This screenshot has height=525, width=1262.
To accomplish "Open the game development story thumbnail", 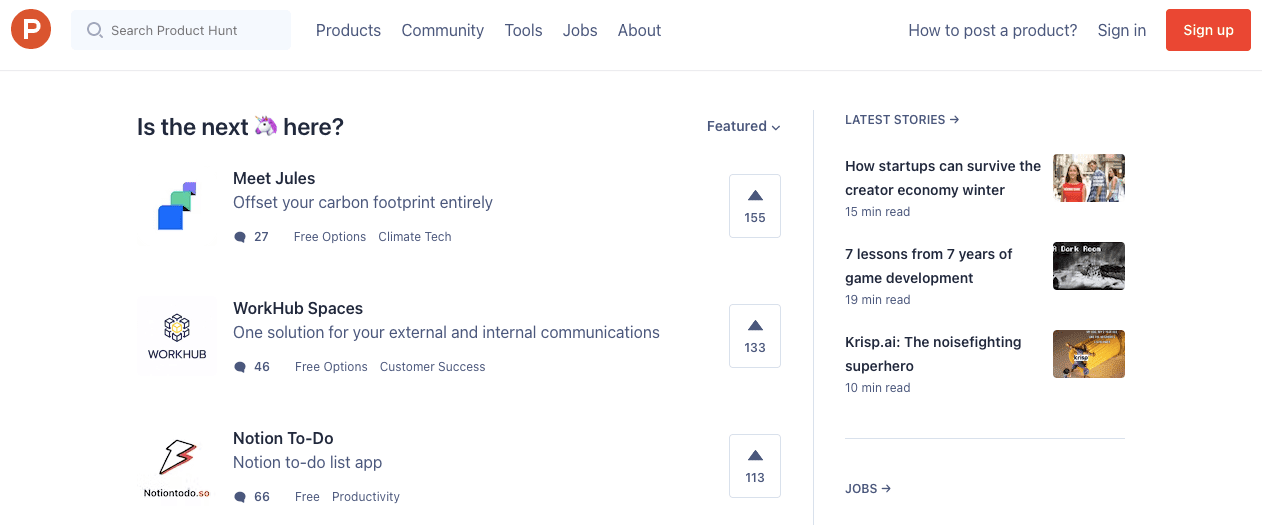I will pyautogui.click(x=1089, y=266).
